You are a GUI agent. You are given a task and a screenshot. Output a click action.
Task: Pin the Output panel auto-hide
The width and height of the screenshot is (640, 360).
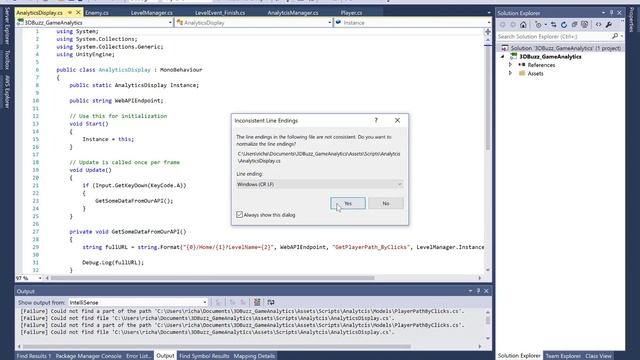tap(478, 291)
